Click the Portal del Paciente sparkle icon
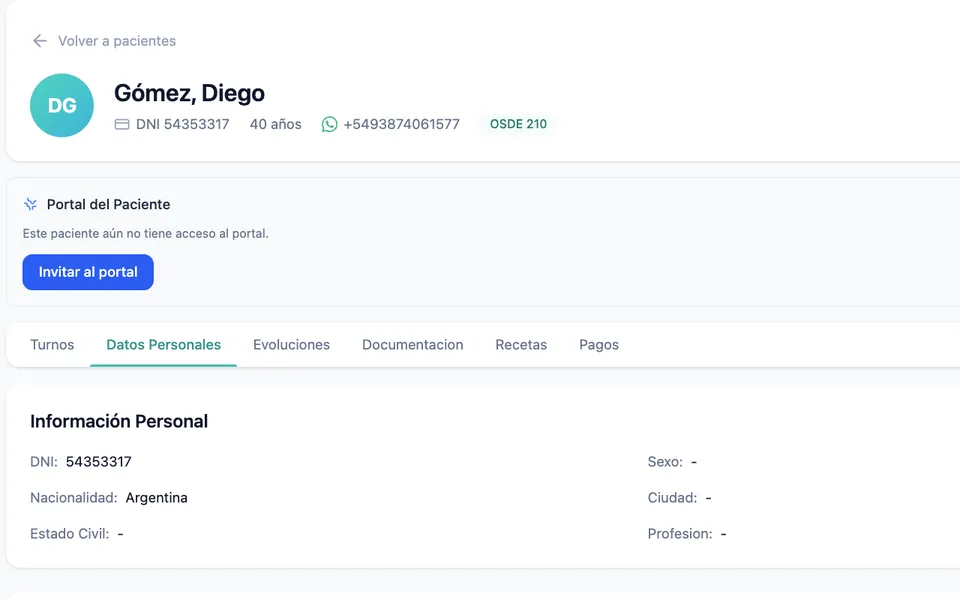Viewport: 960px width, 600px height. click(31, 204)
